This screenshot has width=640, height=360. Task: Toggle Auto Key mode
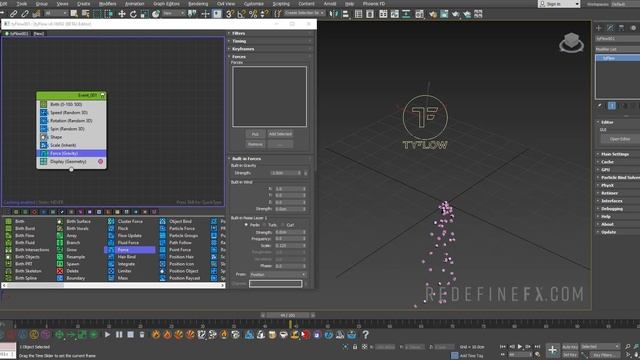[x=570, y=347]
